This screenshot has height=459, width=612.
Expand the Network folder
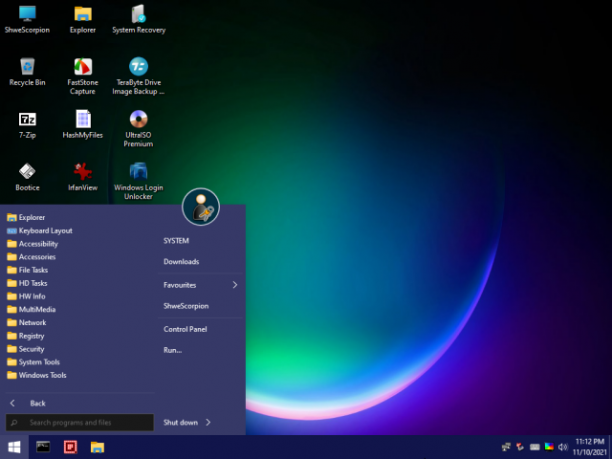(x=80, y=323)
